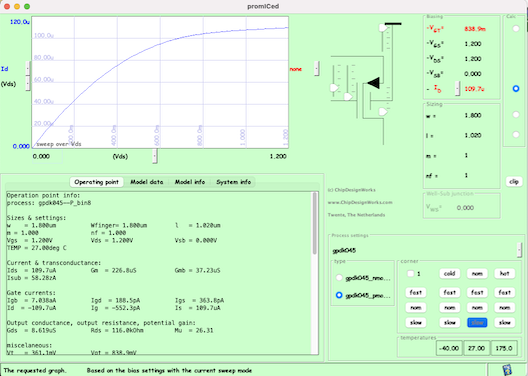Click the 'Mu = 26.31' value text
The height and width of the screenshot is (376, 528).
(x=194, y=330)
